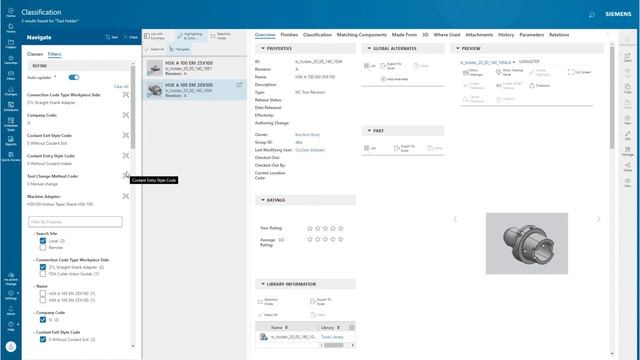640x360 pixels.
Task: Uncheck the Company Code IS checkbox
Action: point(43,320)
